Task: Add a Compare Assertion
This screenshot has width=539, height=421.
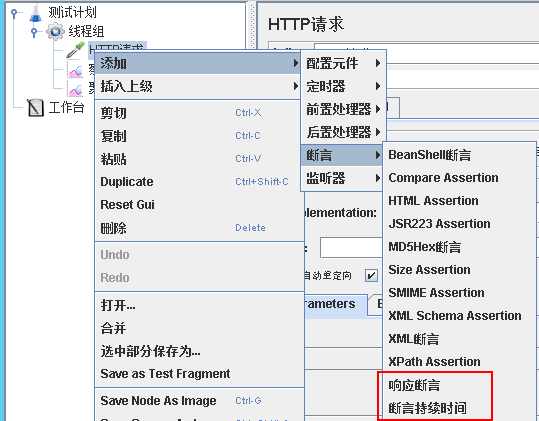Action: pos(459,178)
